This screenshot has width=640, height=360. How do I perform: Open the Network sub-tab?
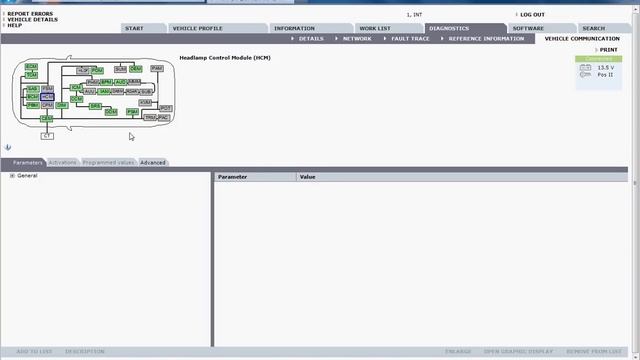tap(357, 38)
